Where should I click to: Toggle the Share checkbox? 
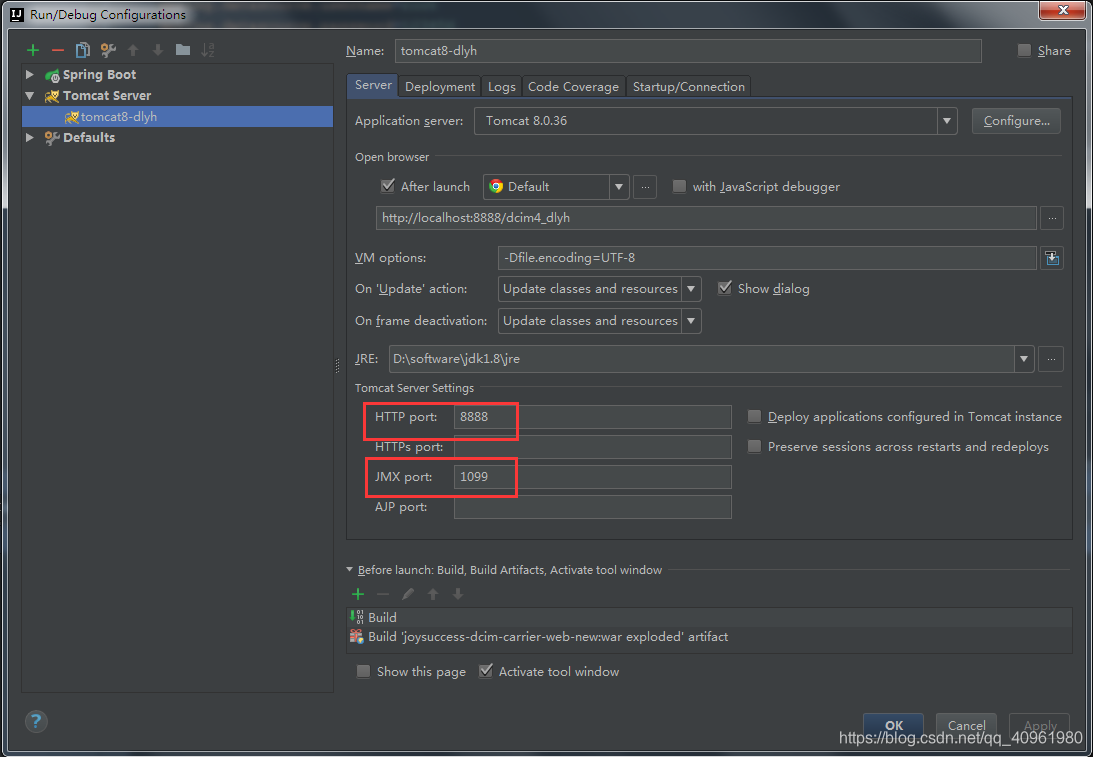pos(1024,50)
